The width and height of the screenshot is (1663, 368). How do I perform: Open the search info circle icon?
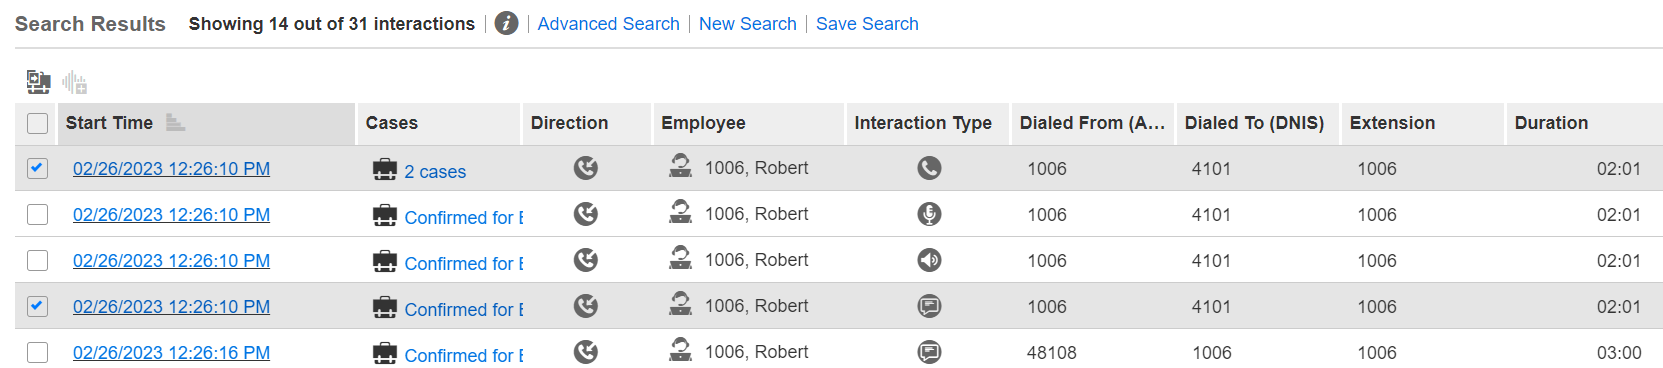click(x=507, y=23)
